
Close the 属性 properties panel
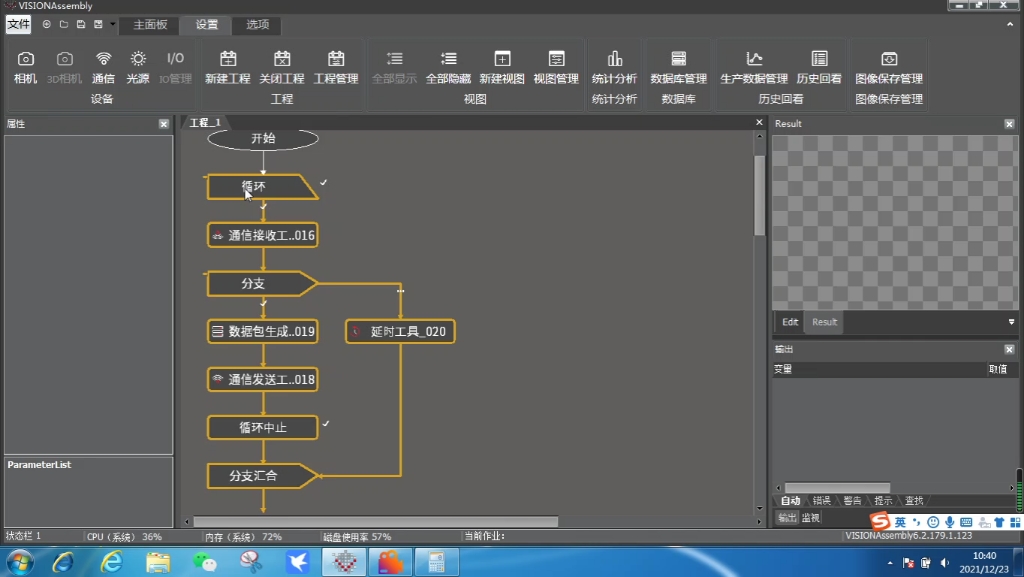(163, 123)
